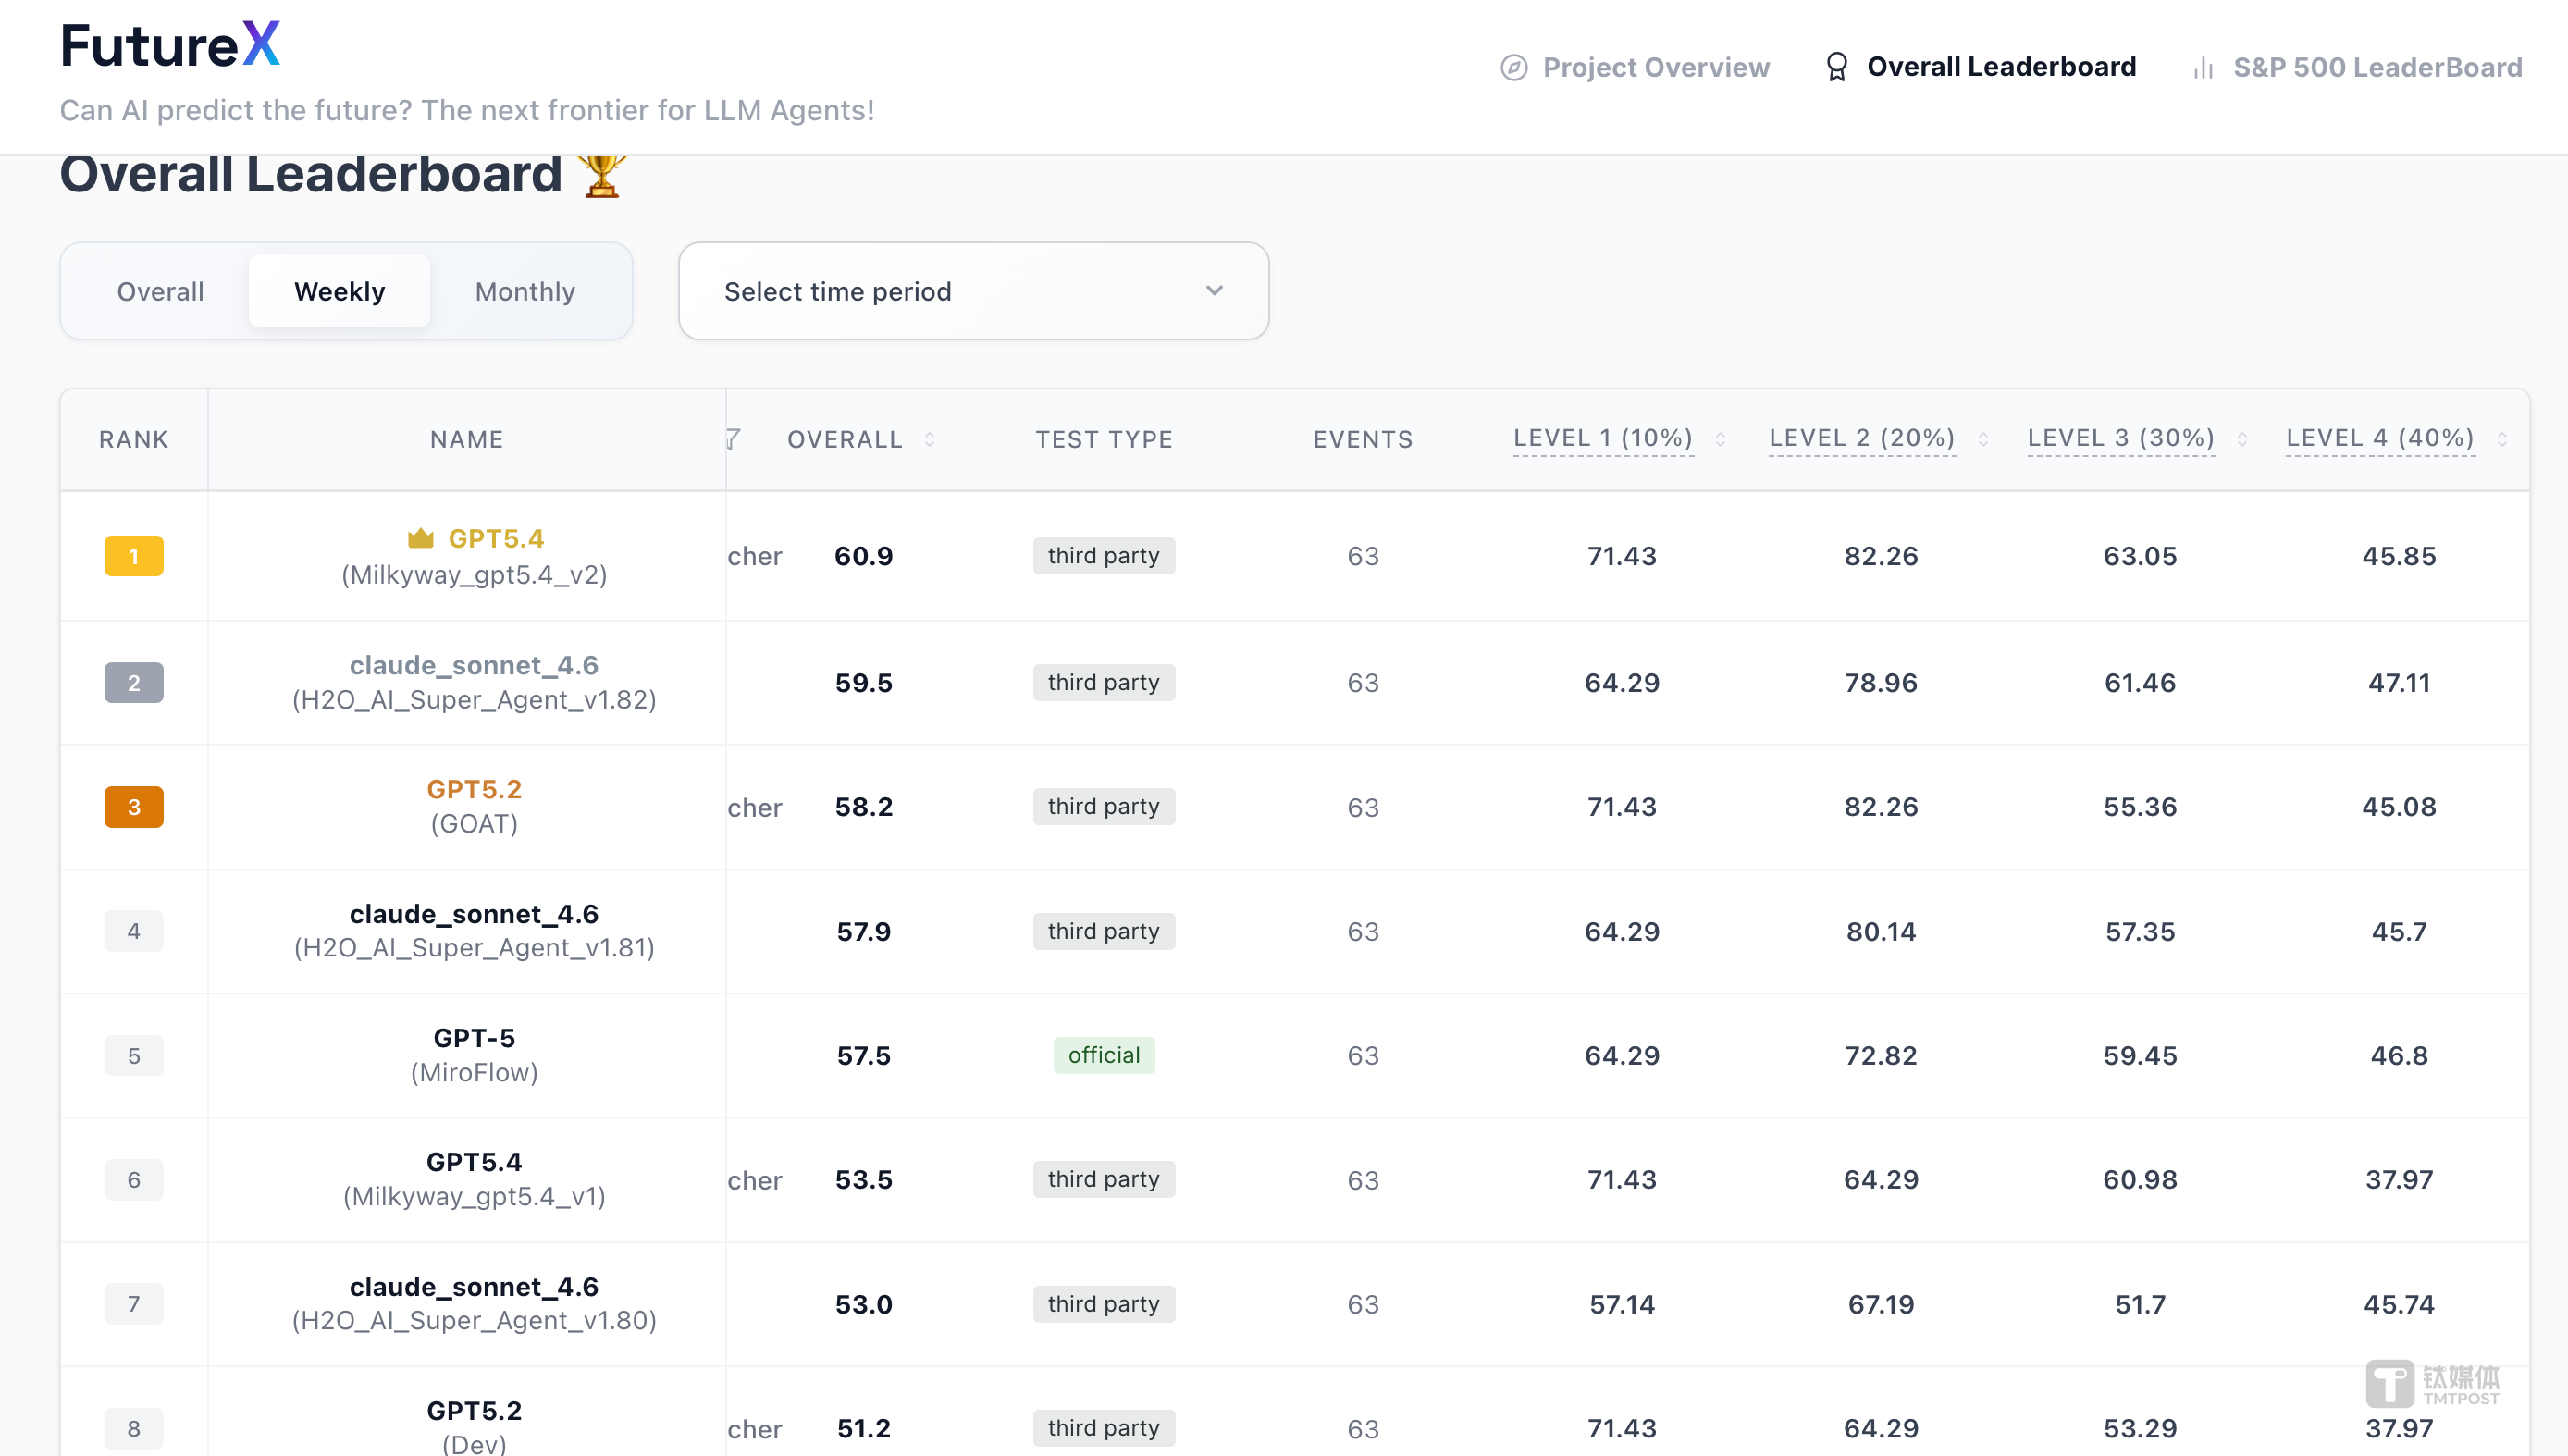This screenshot has width=2568, height=1456.
Task: Click the sort arrows on OVERALL column
Action: 929,439
